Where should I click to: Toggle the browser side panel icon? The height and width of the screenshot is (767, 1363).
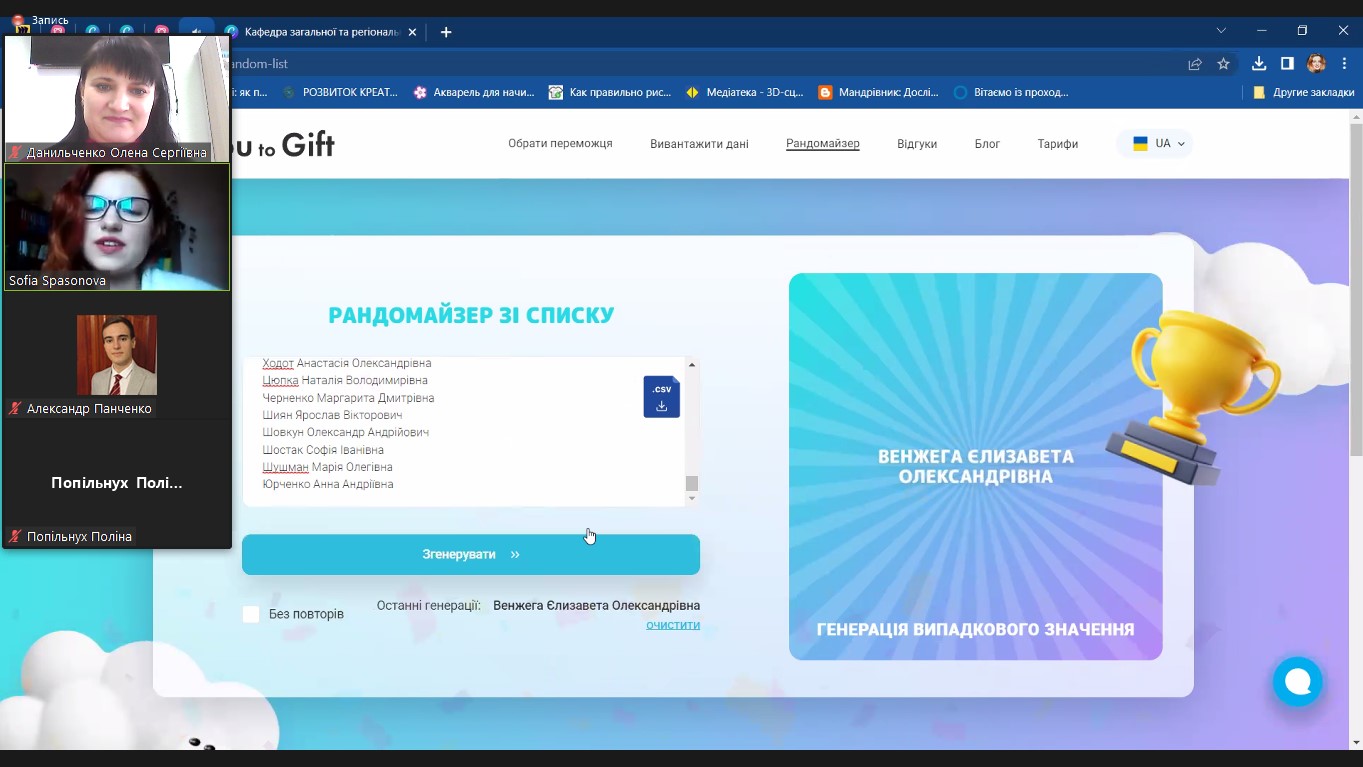[1287, 64]
